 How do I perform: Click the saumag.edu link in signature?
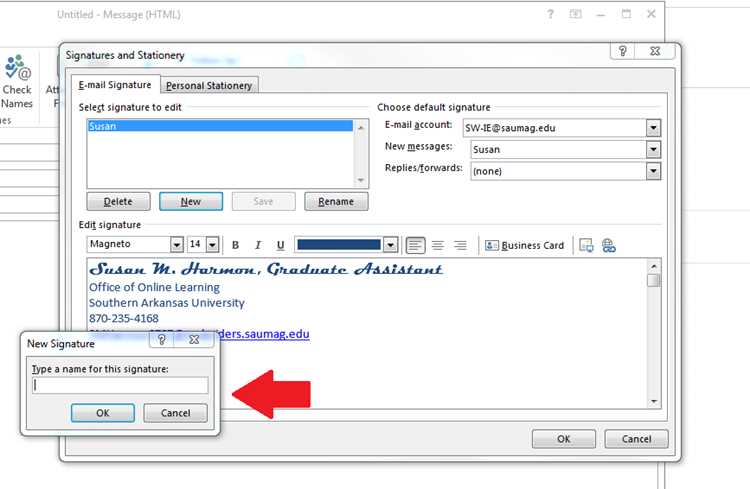(x=265, y=333)
